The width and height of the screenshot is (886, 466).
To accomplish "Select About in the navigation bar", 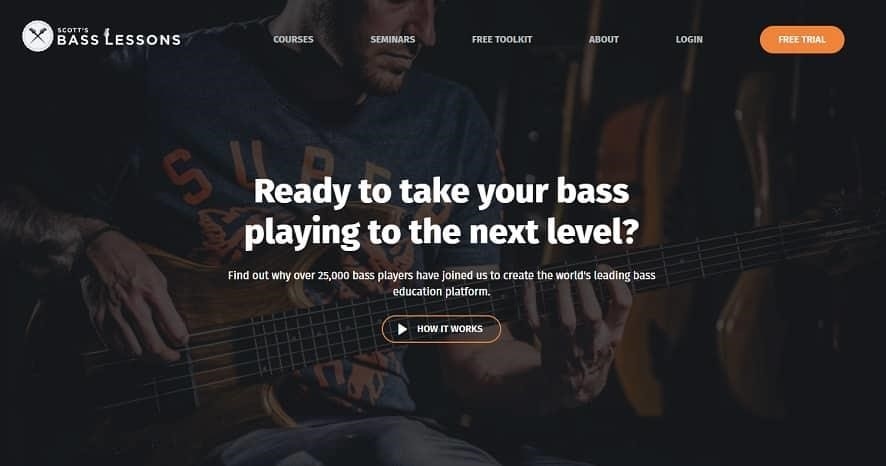I will coord(603,40).
